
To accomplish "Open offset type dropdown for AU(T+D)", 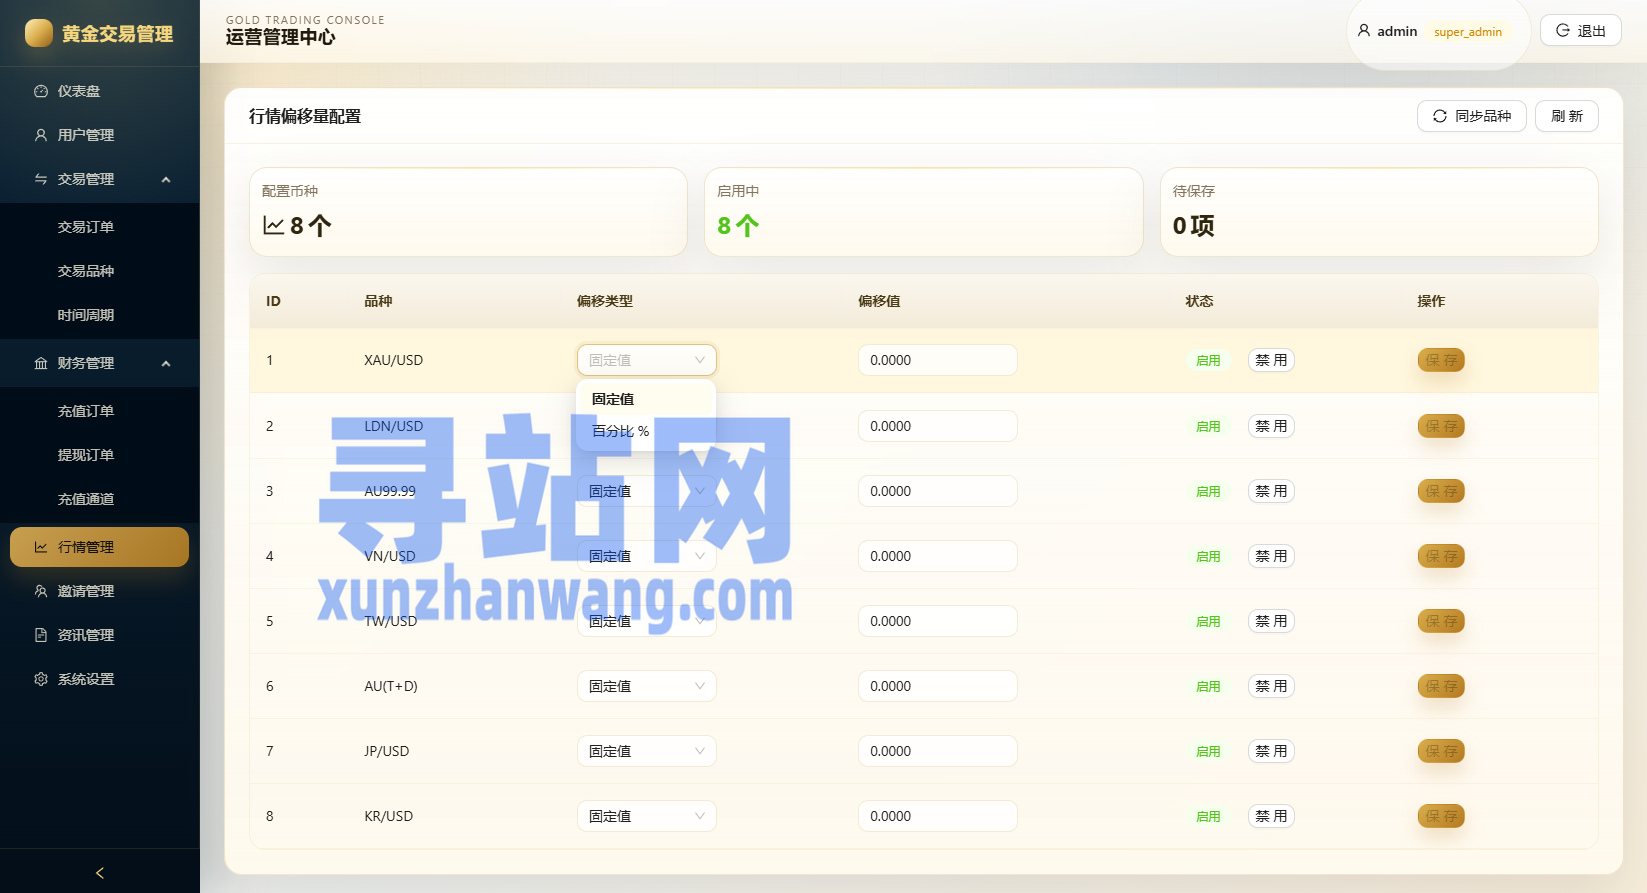I will click(646, 686).
